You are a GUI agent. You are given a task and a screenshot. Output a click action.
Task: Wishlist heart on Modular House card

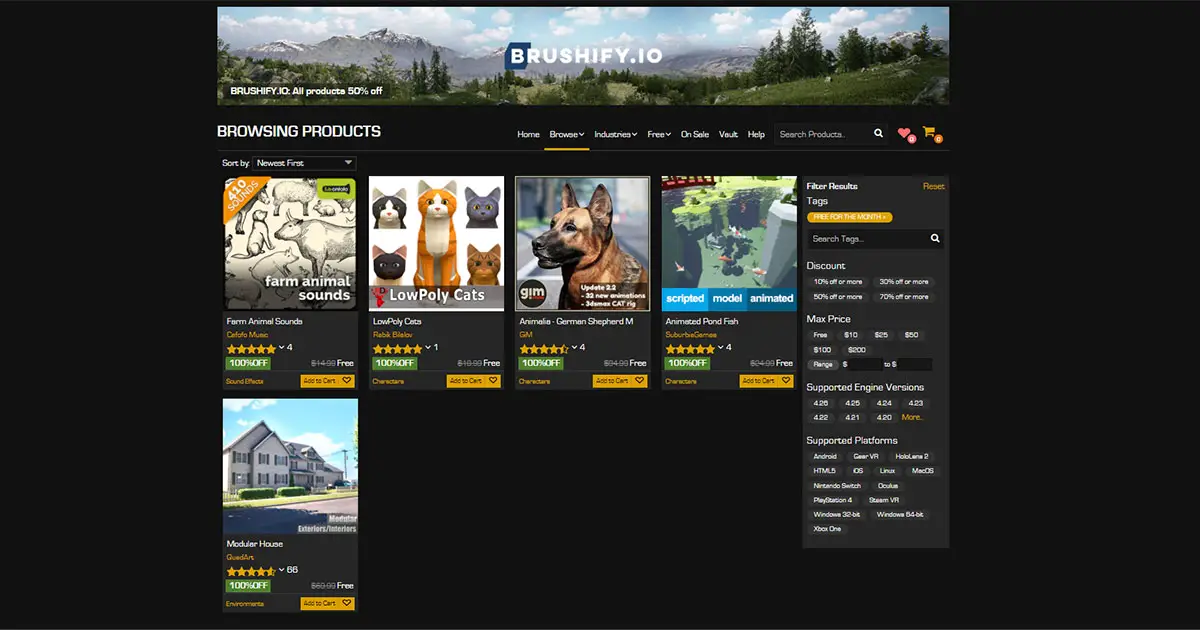tap(347, 603)
